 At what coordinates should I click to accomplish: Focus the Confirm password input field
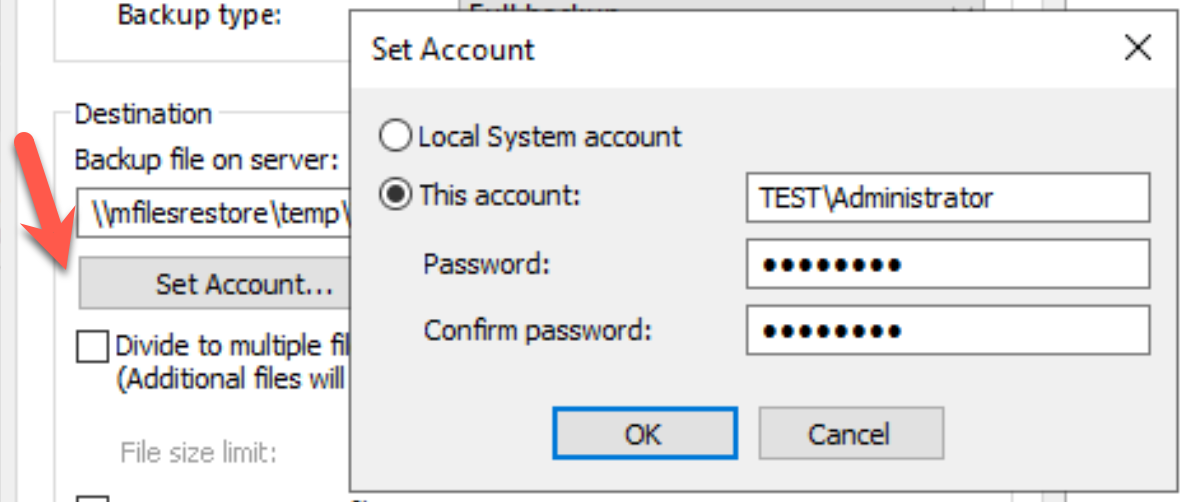[x=948, y=330]
